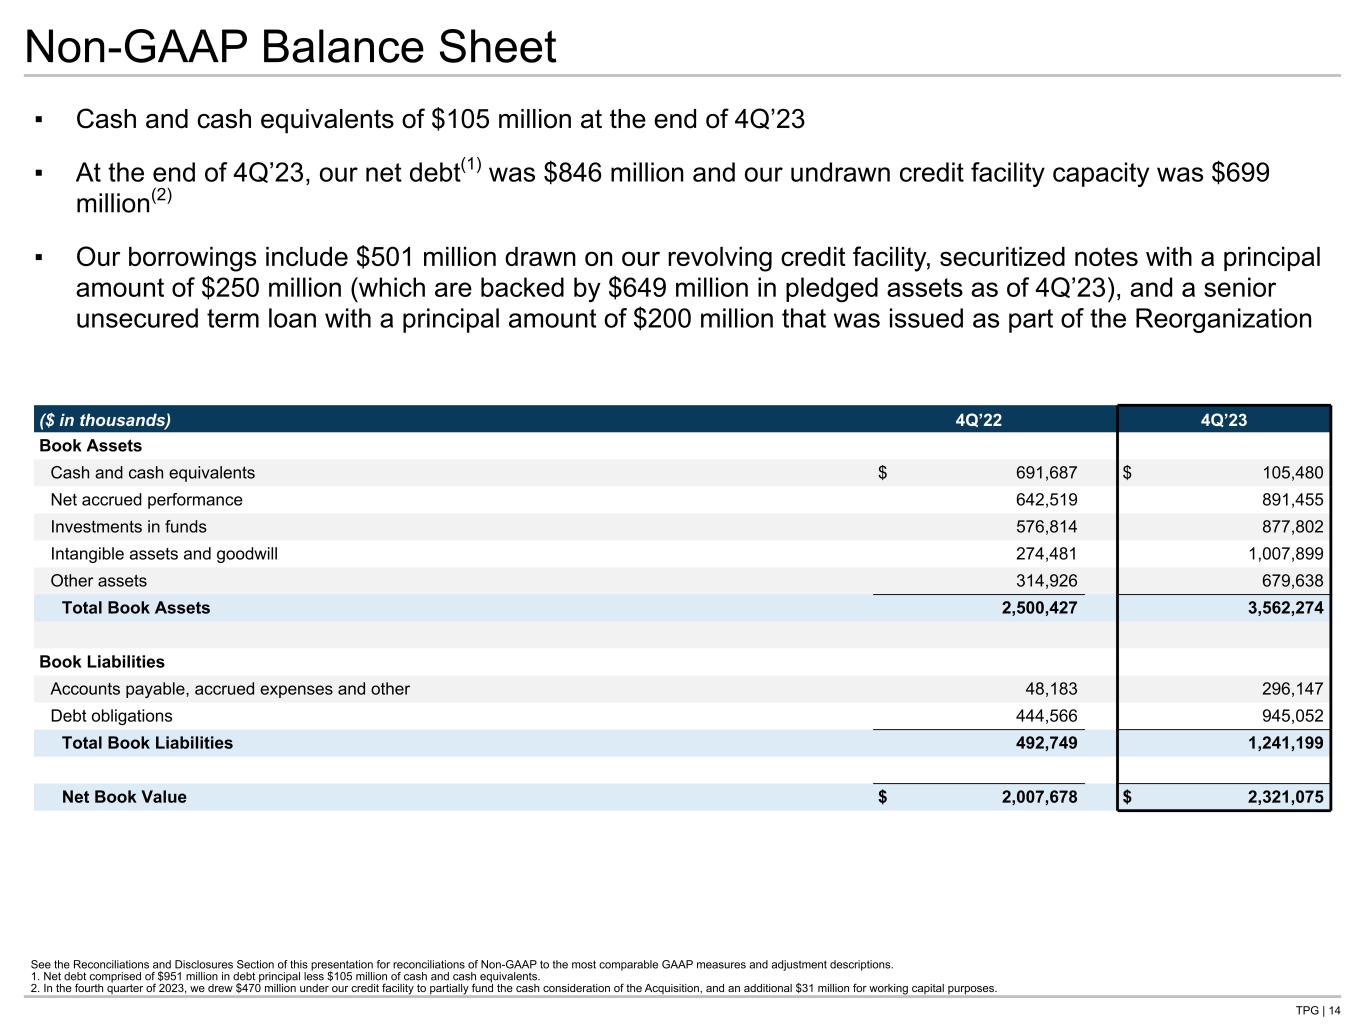
Task: Click the TPG | 14 page number footer
Action: [1317, 1010]
